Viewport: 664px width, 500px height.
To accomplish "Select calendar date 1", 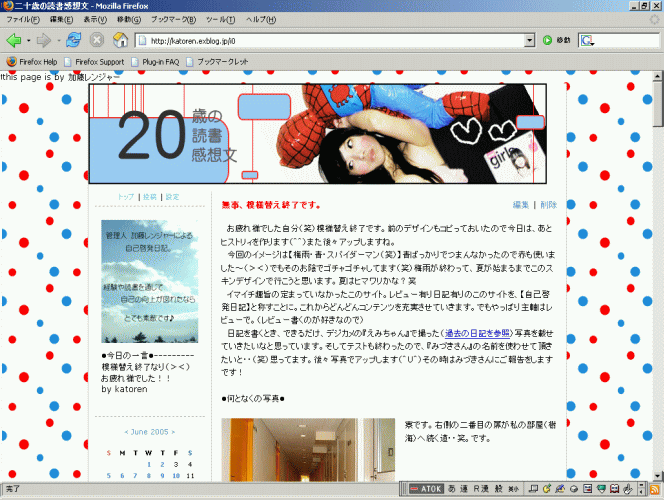I will pyautogui.click(x=149, y=464).
